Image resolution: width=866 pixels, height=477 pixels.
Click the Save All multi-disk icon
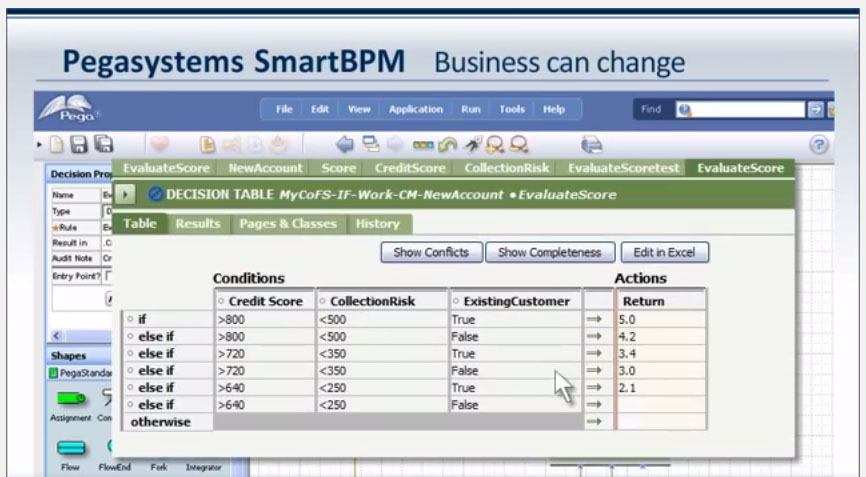pos(103,144)
